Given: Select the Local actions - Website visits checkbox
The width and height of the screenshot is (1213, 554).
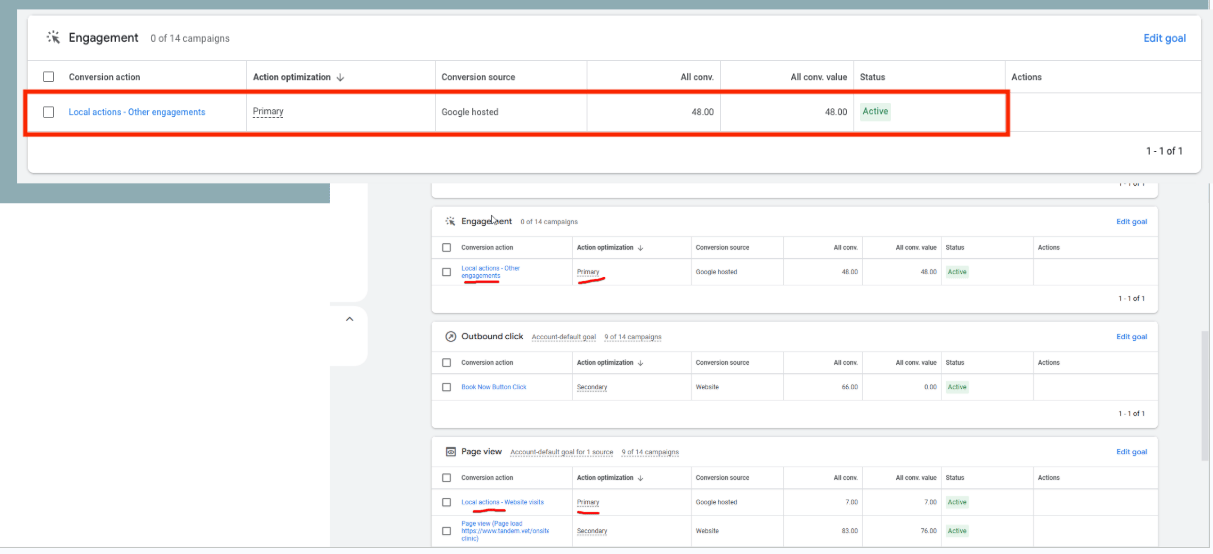Looking at the screenshot, I should [447, 502].
